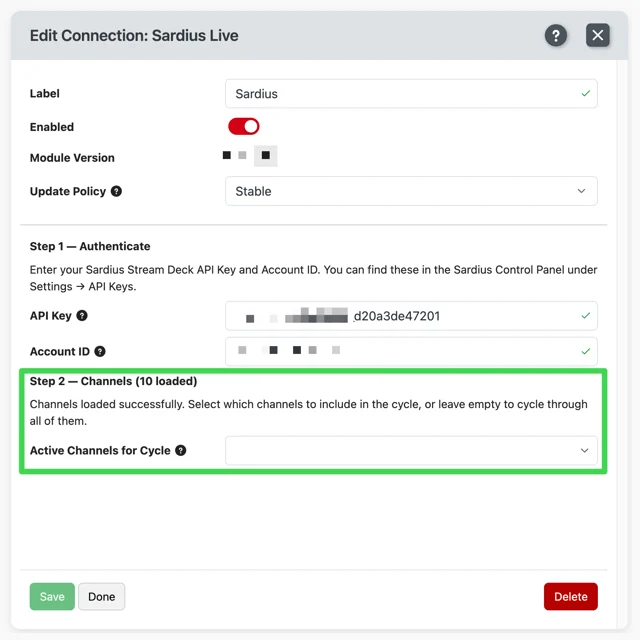Click into the API Key input field
Viewport: 640px width, 640px height.
click(x=411, y=316)
